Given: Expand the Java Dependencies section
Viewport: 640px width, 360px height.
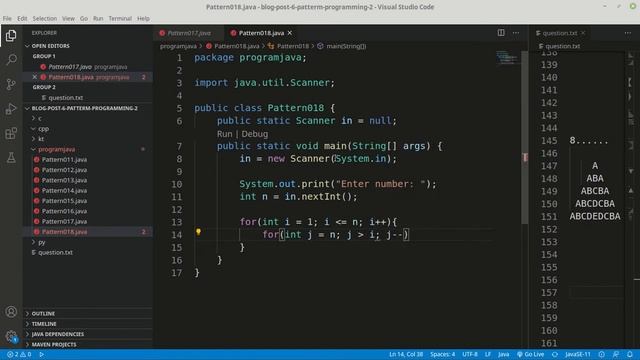Looking at the screenshot, I should [x=58, y=334].
